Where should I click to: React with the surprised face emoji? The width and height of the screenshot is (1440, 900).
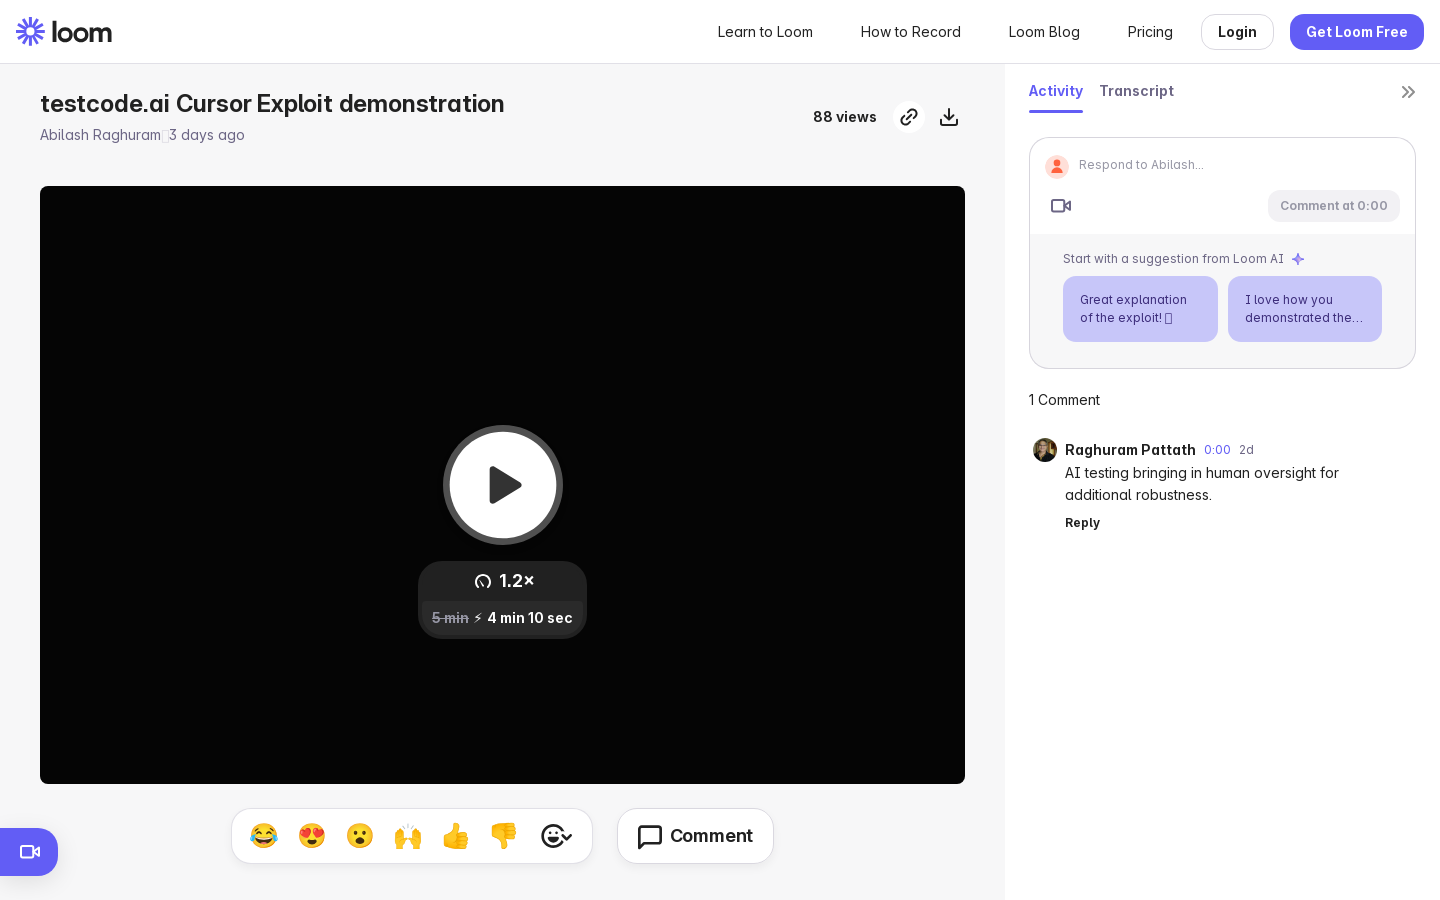point(360,836)
